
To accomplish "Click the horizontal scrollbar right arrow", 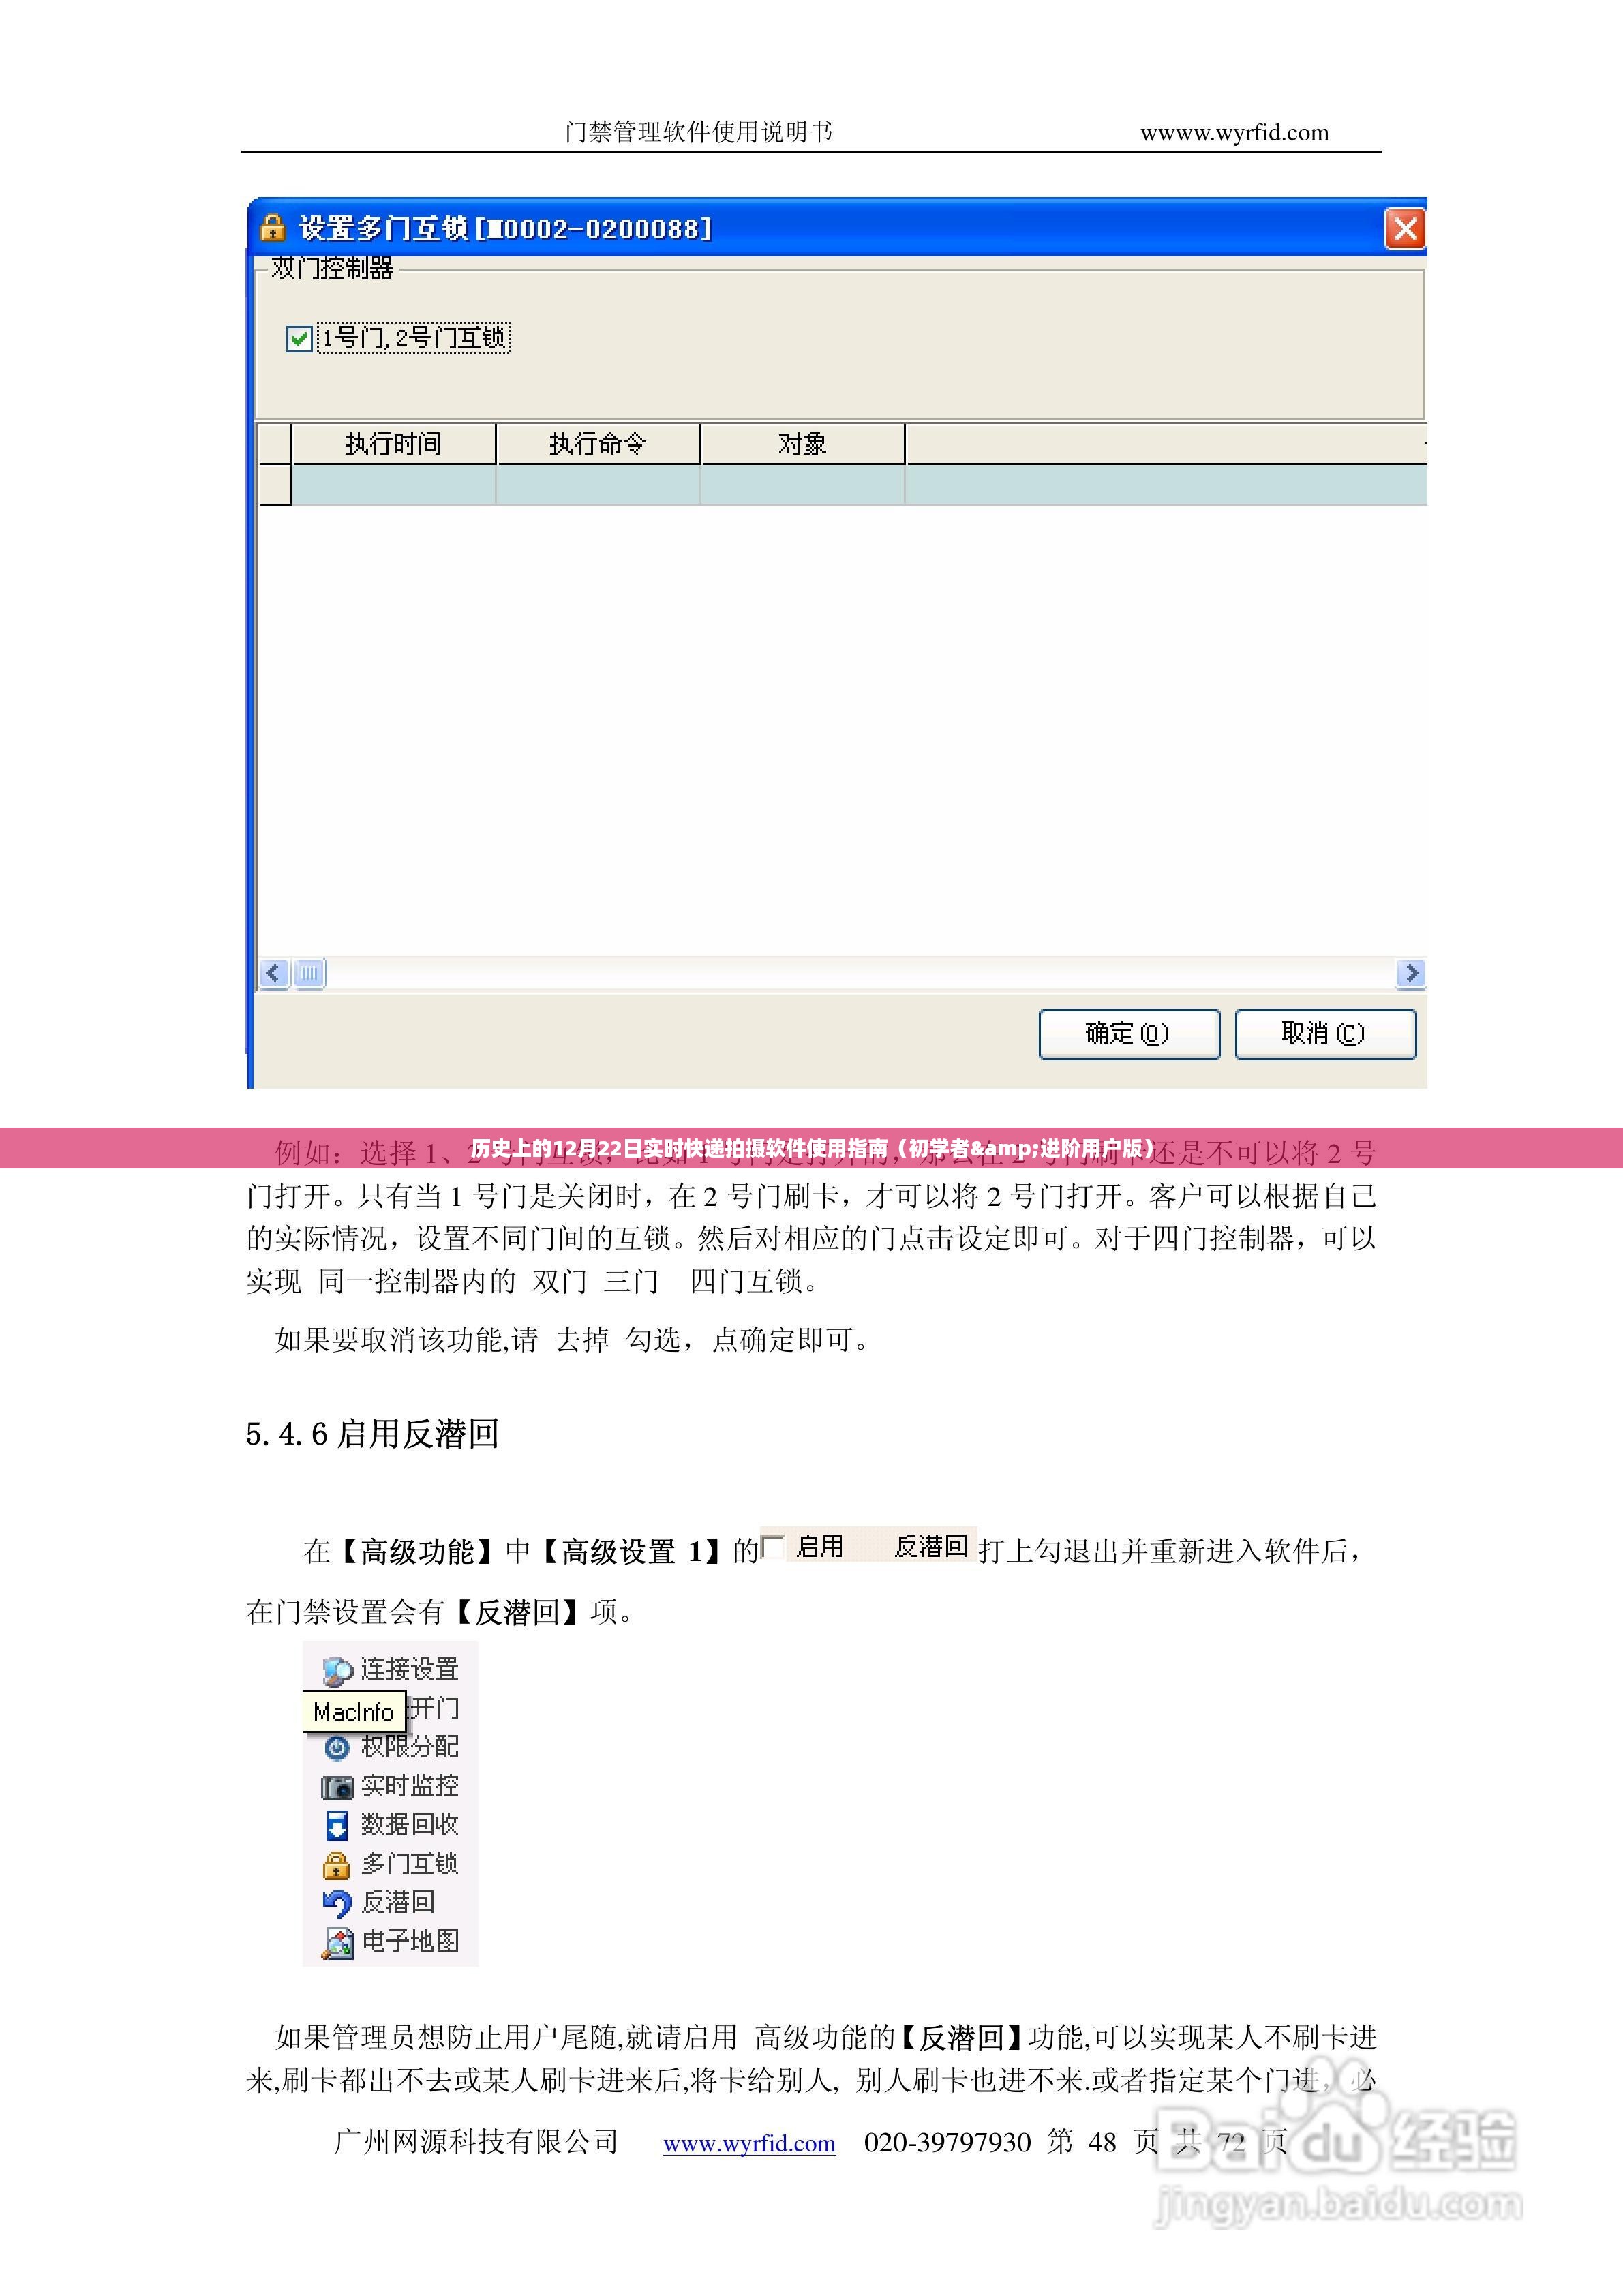I will pos(1410,973).
